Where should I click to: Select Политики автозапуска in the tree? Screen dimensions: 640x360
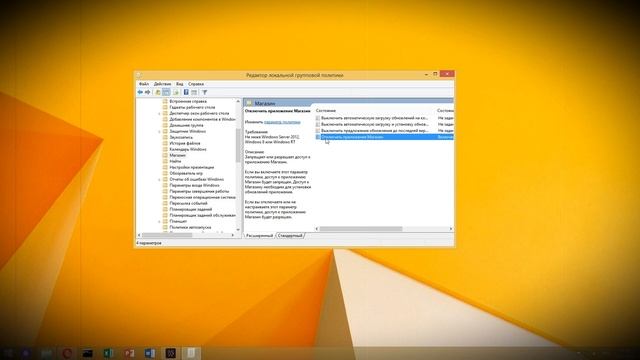click(190, 227)
